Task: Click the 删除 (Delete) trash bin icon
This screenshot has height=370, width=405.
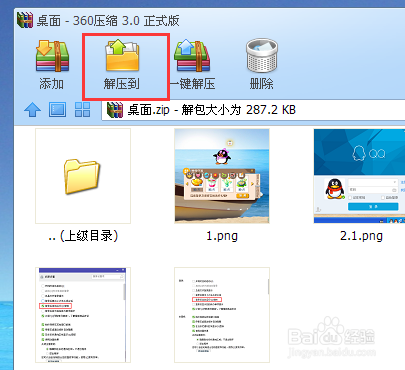Action: 262,56
